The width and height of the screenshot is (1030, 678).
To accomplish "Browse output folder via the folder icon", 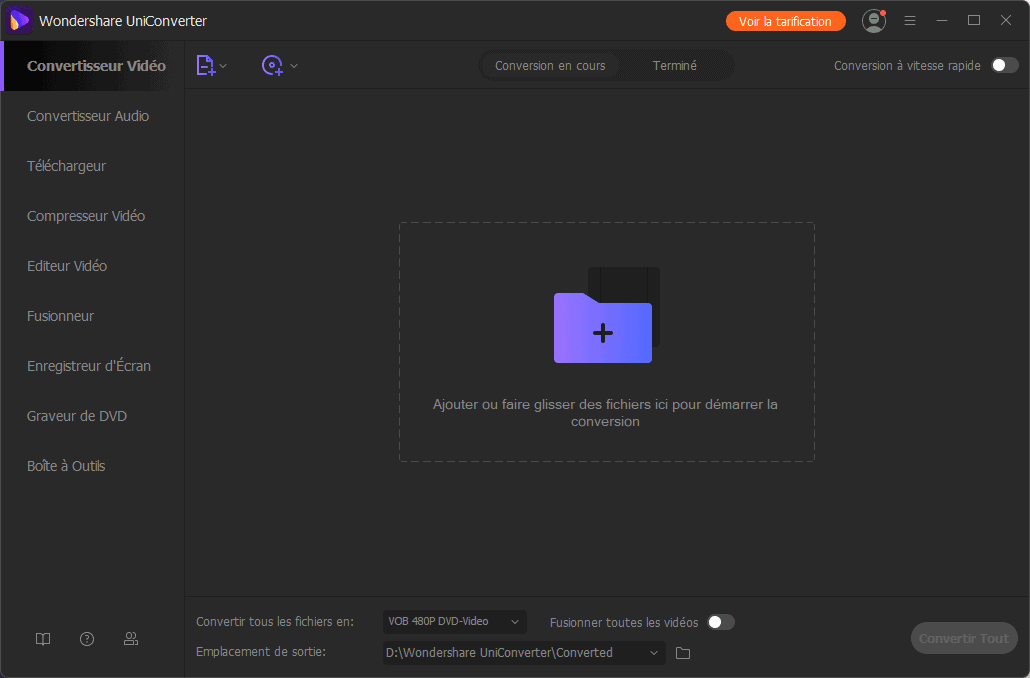I will (683, 653).
